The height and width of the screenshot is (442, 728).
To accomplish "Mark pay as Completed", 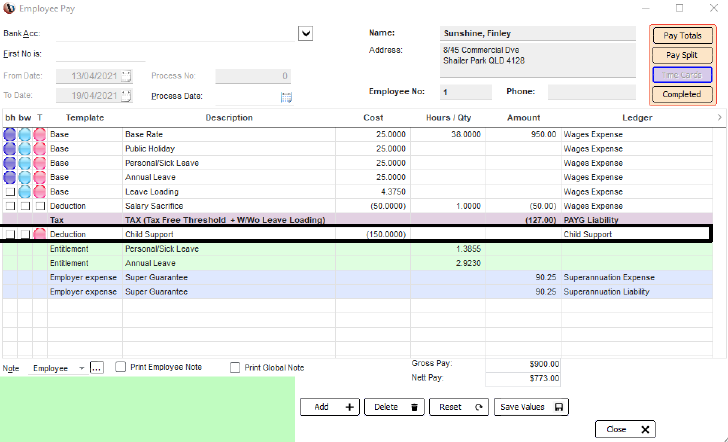I will tap(682, 94).
